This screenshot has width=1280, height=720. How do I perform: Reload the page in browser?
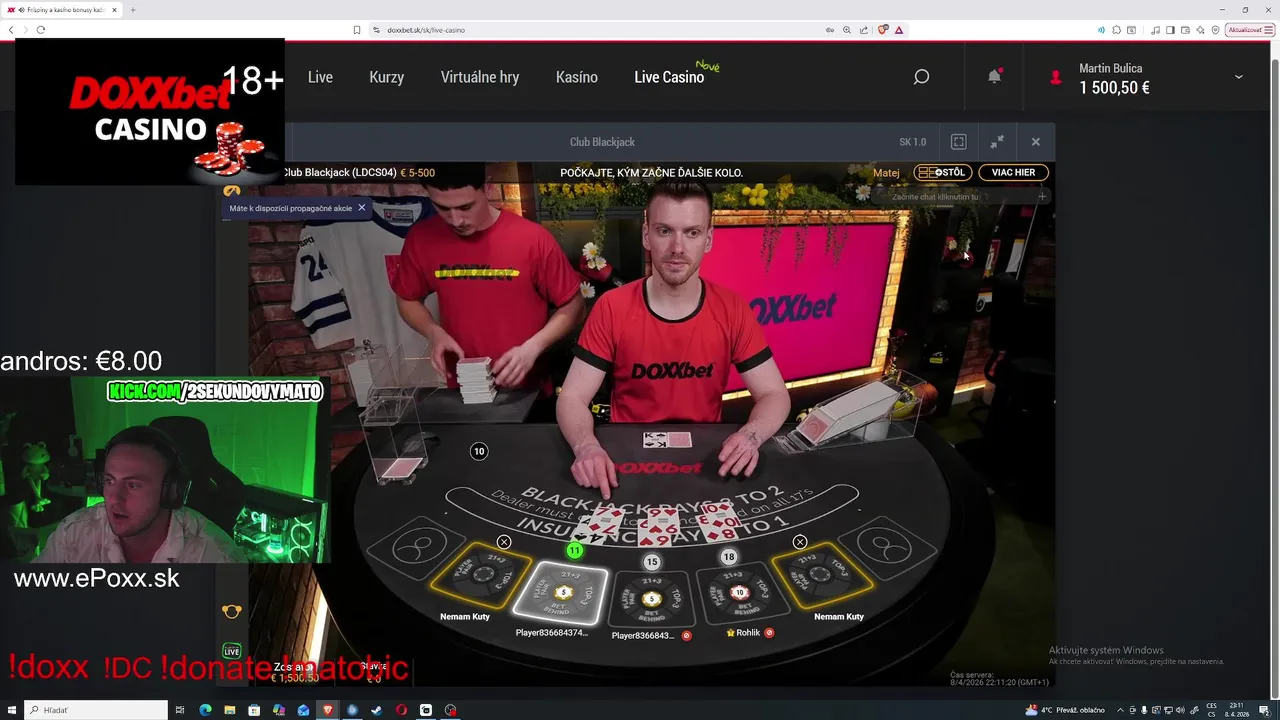click(x=41, y=30)
